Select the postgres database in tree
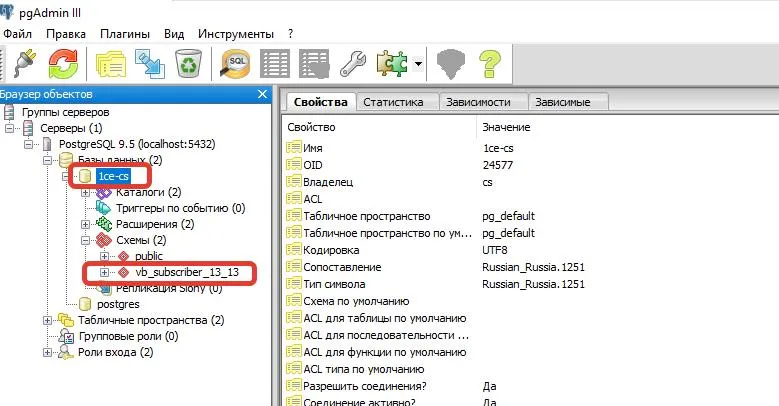 click(x=113, y=303)
